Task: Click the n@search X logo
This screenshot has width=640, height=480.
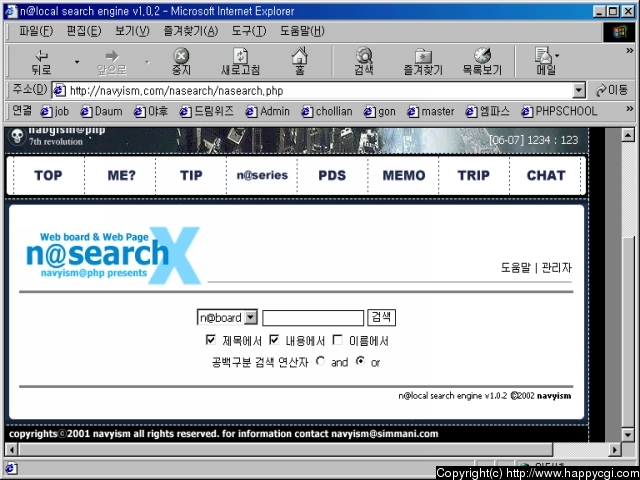Action: coord(113,255)
